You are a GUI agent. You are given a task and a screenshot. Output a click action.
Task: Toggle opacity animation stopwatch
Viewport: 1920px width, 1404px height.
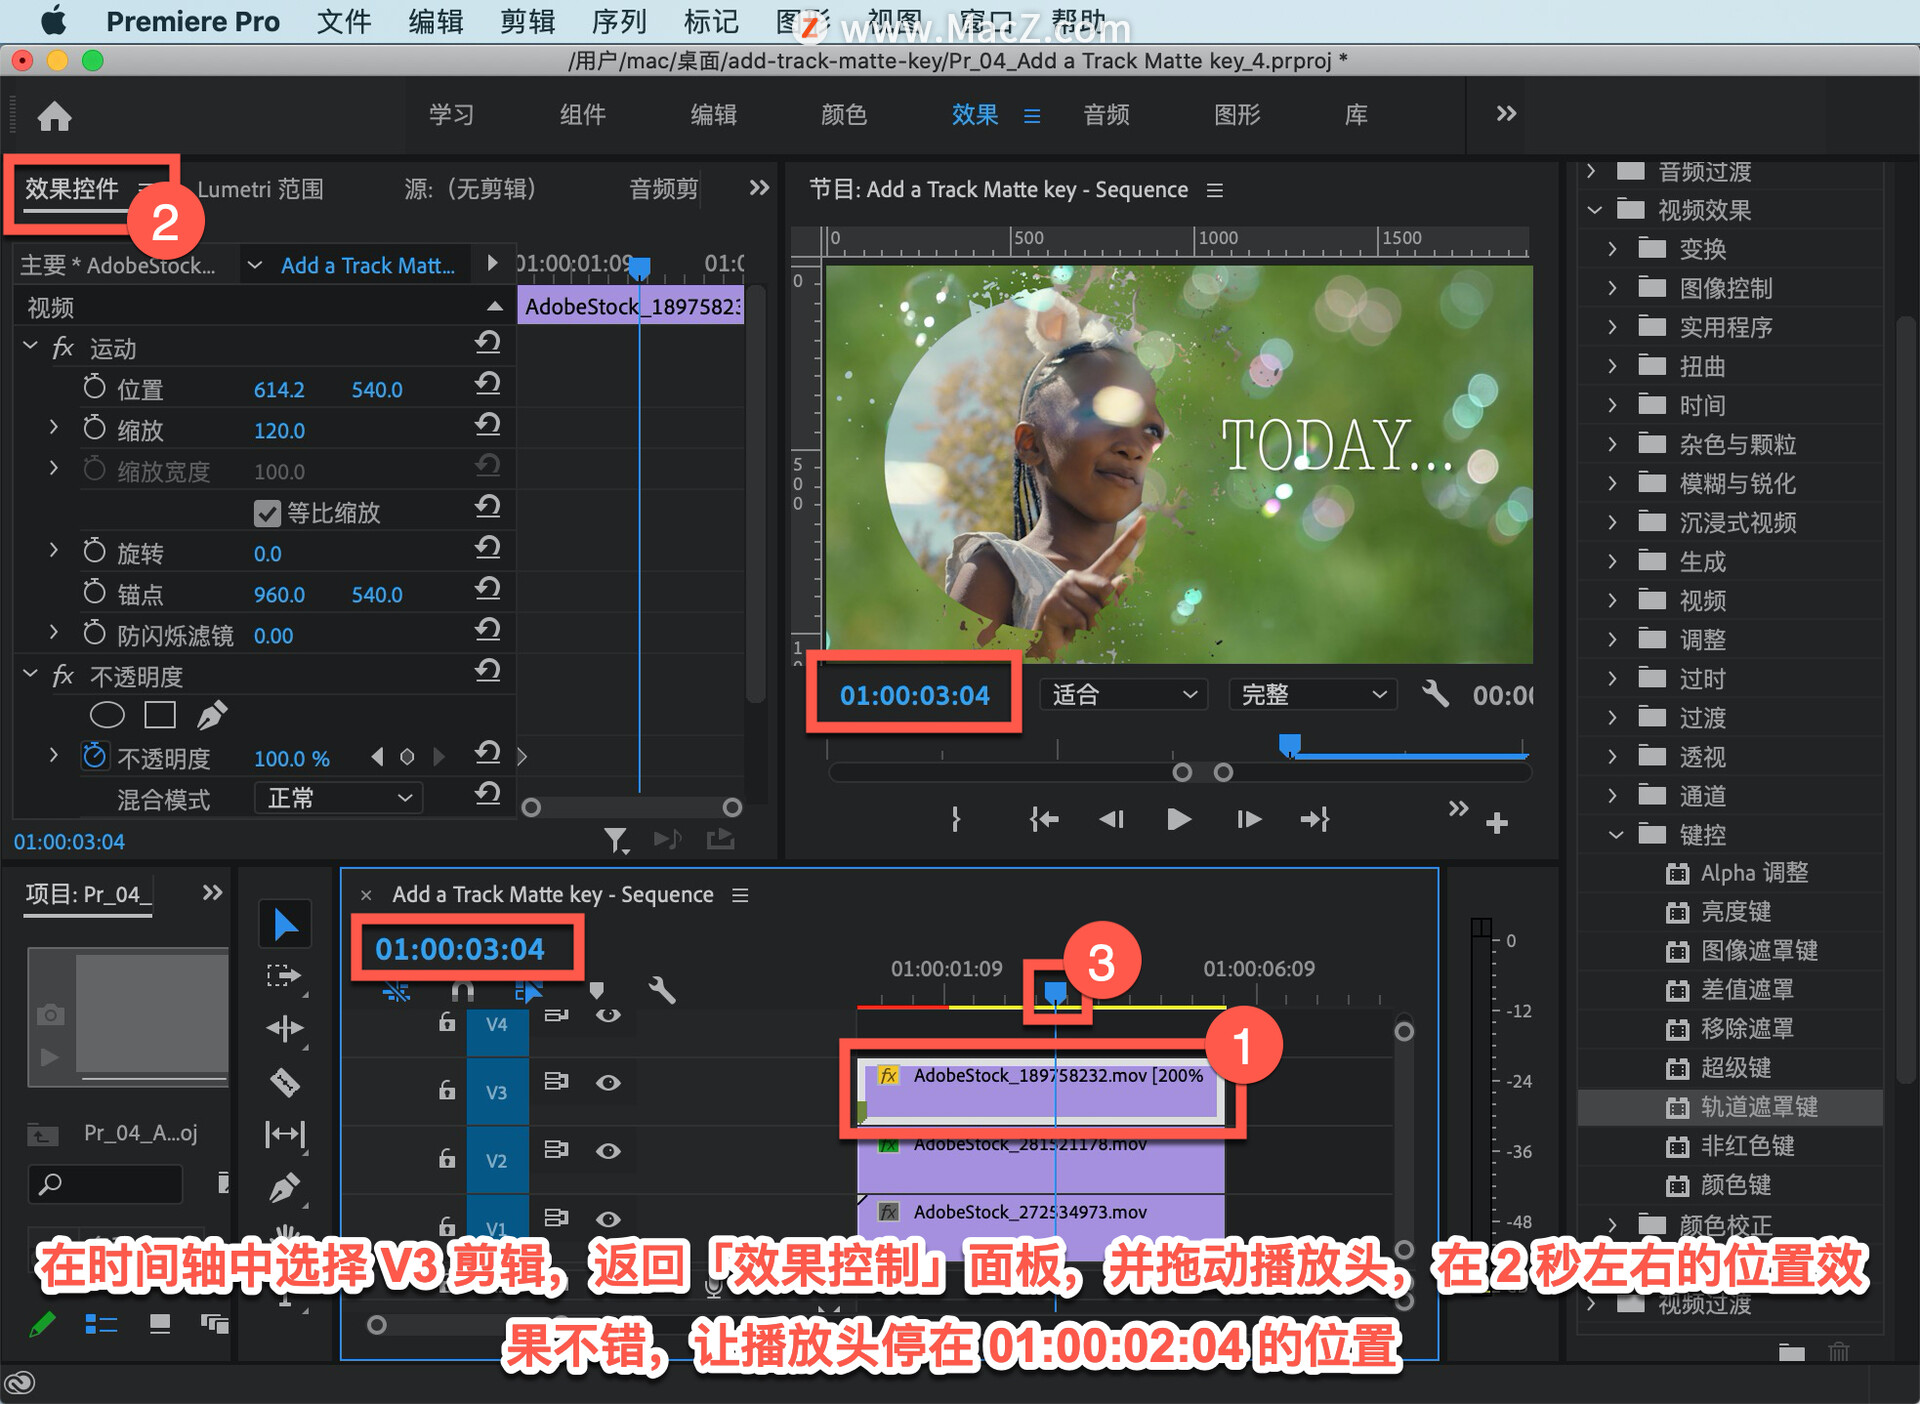click(x=94, y=756)
